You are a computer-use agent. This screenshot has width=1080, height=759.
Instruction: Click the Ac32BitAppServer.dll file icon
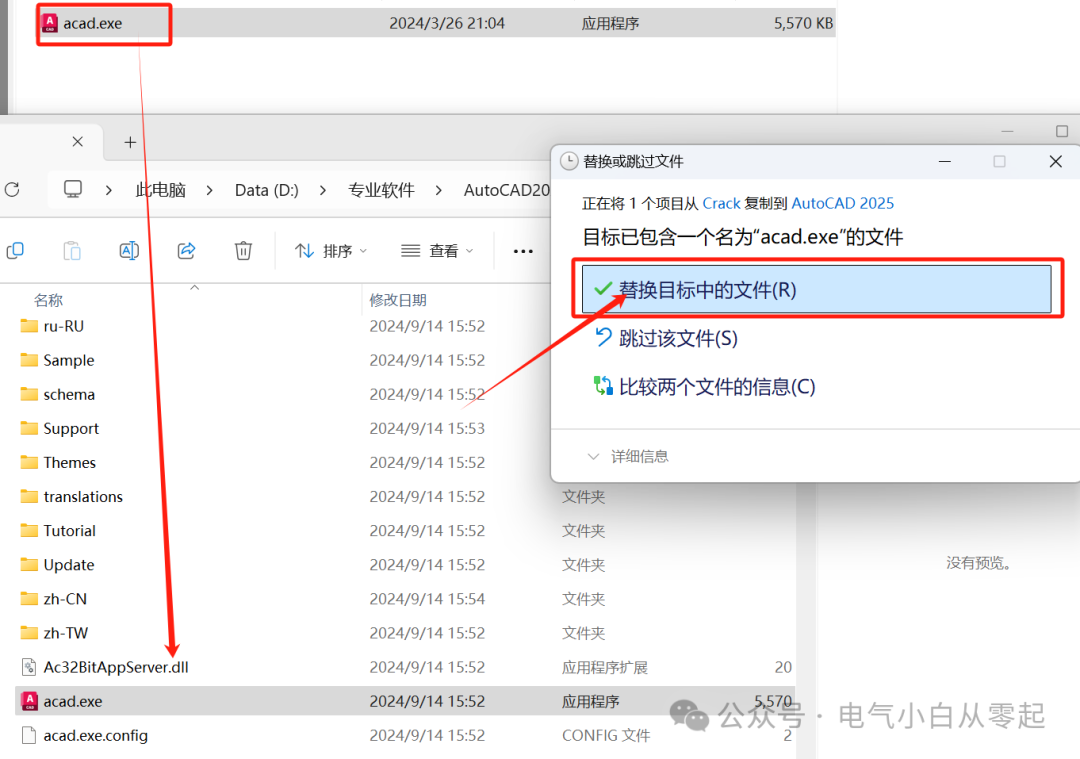[x=29, y=667]
